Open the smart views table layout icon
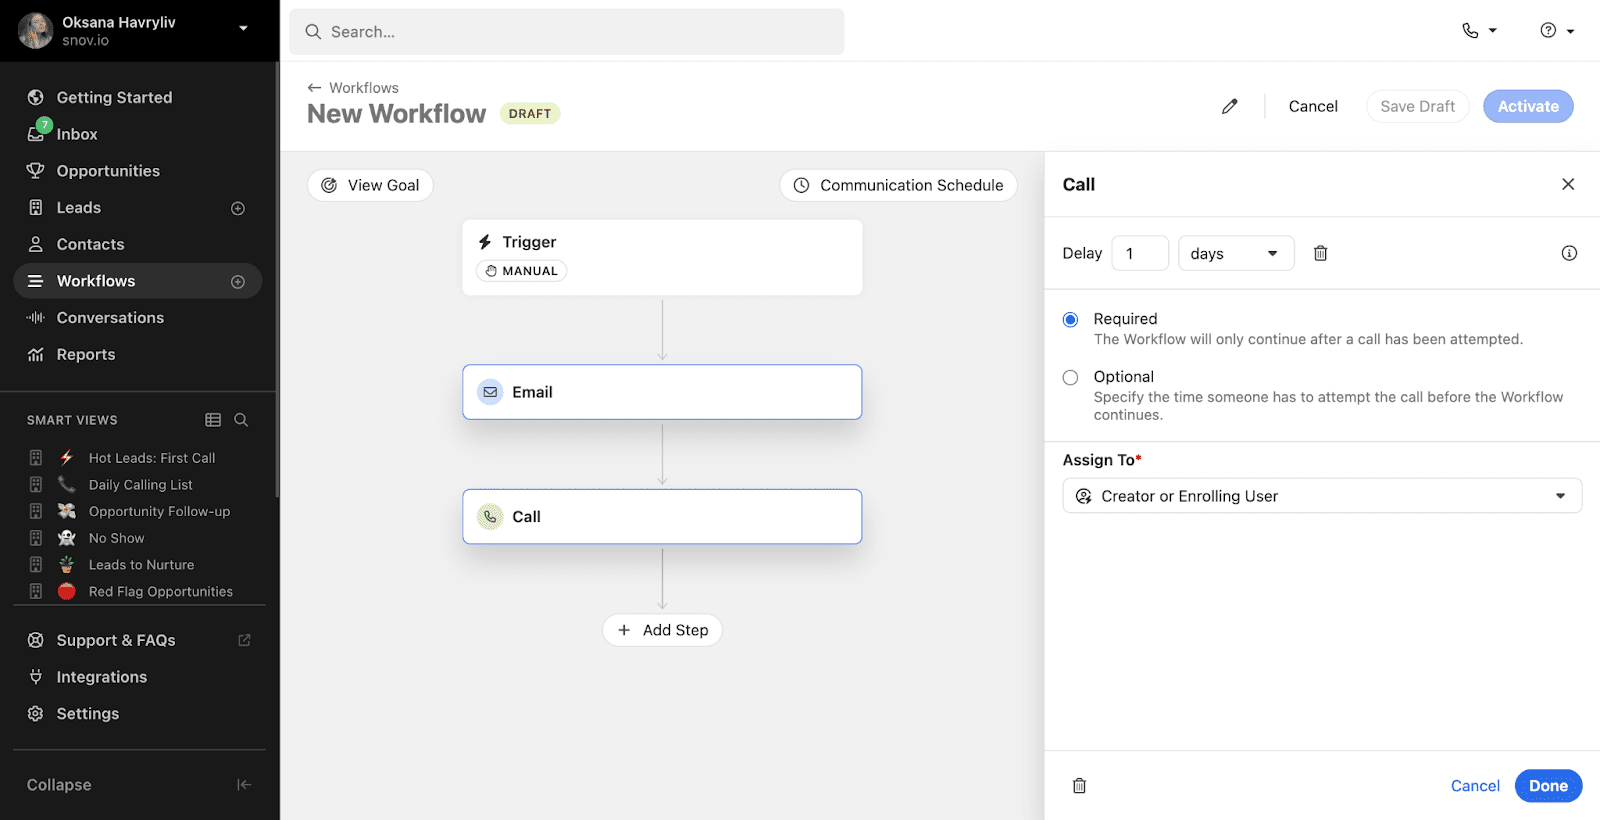This screenshot has height=820, width=1600. point(213,420)
